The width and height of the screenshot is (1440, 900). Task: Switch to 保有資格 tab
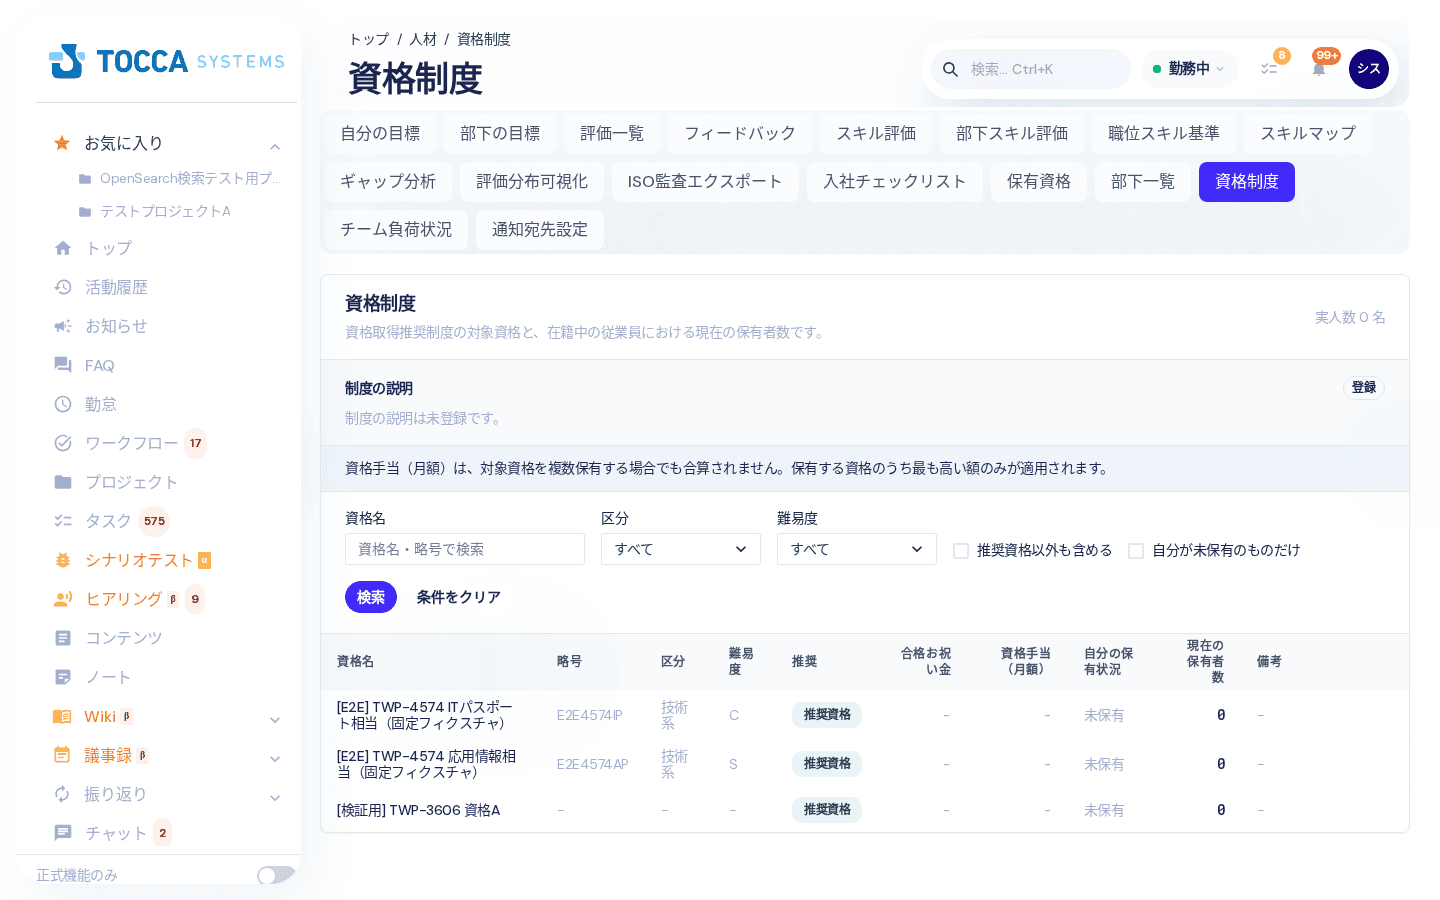coord(1039,182)
